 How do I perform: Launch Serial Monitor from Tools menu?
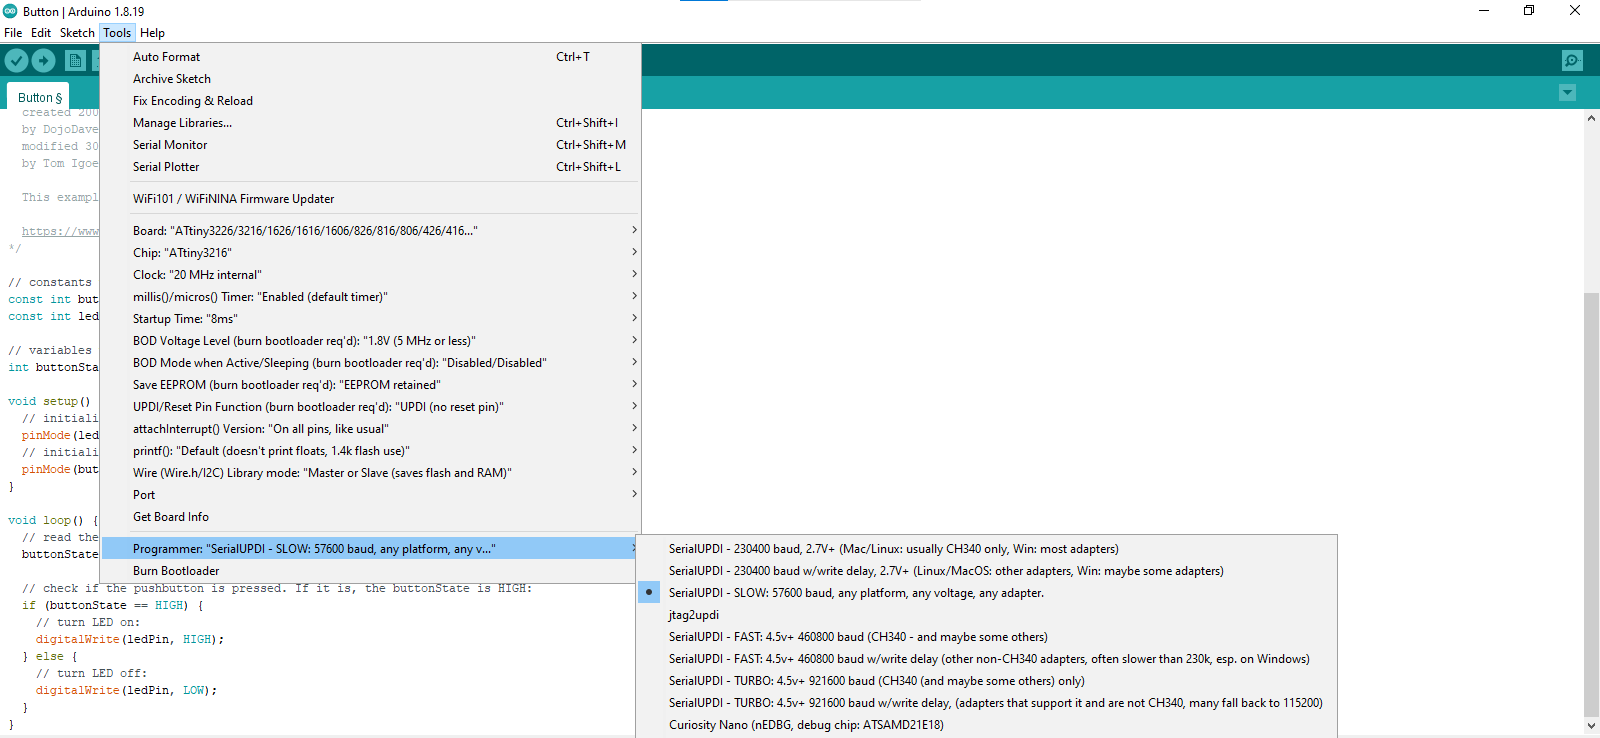tap(370, 145)
